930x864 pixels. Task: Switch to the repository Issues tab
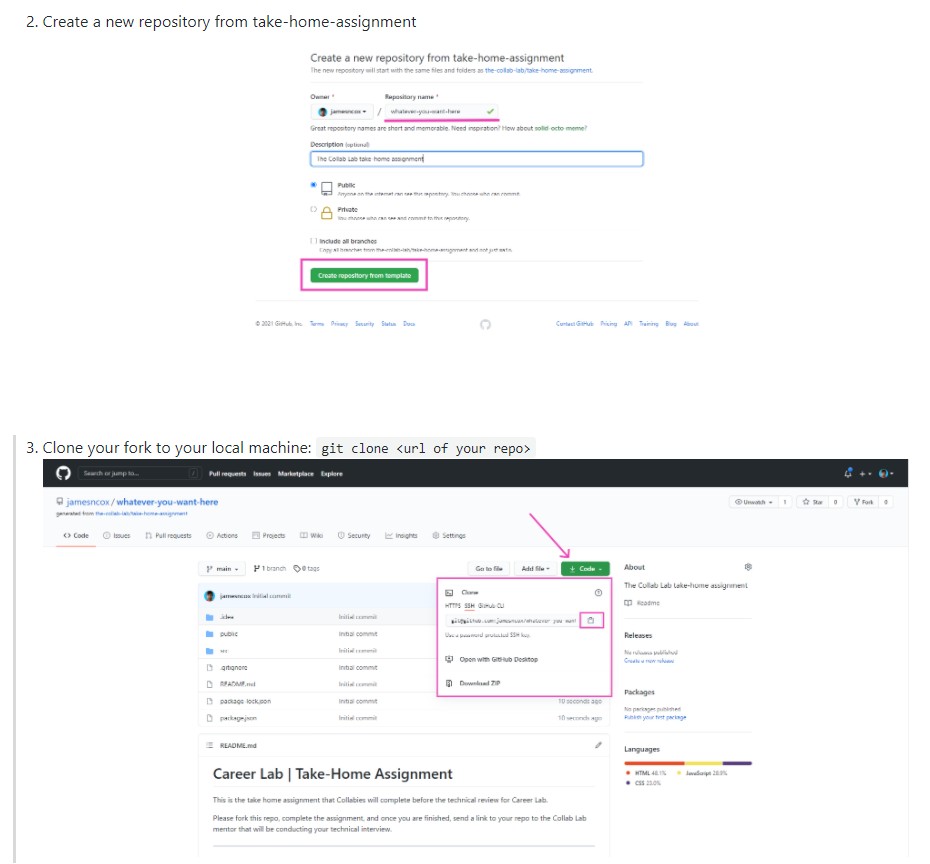tap(116, 535)
